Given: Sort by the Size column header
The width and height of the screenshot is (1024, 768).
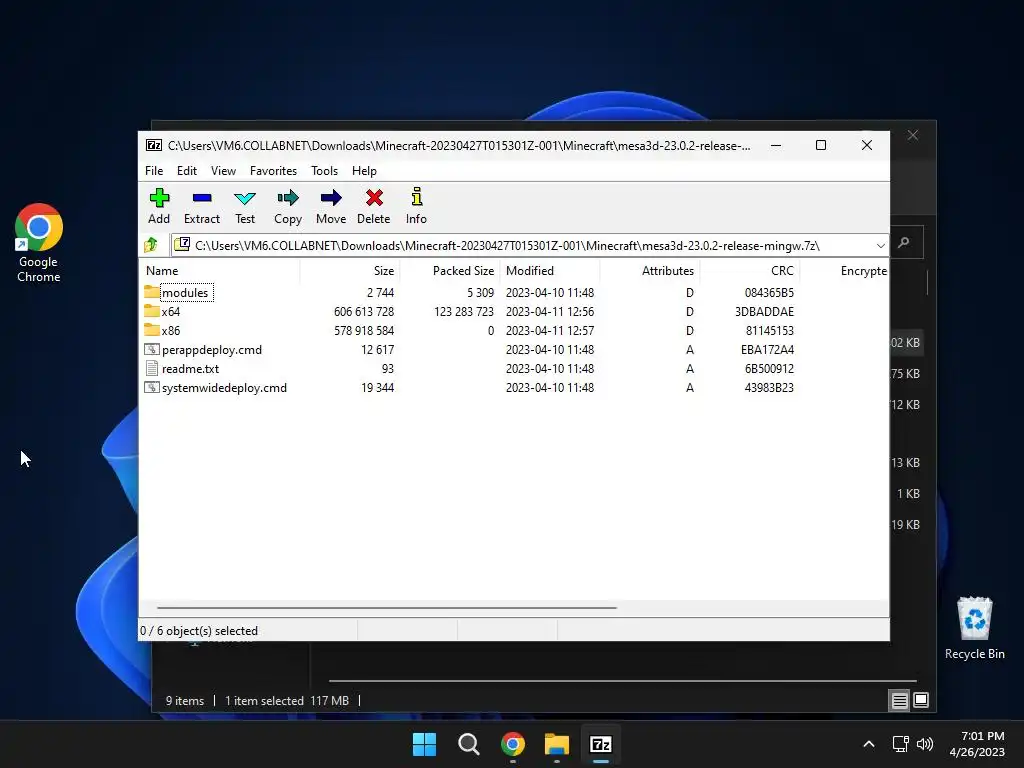Looking at the screenshot, I should (x=350, y=270).
